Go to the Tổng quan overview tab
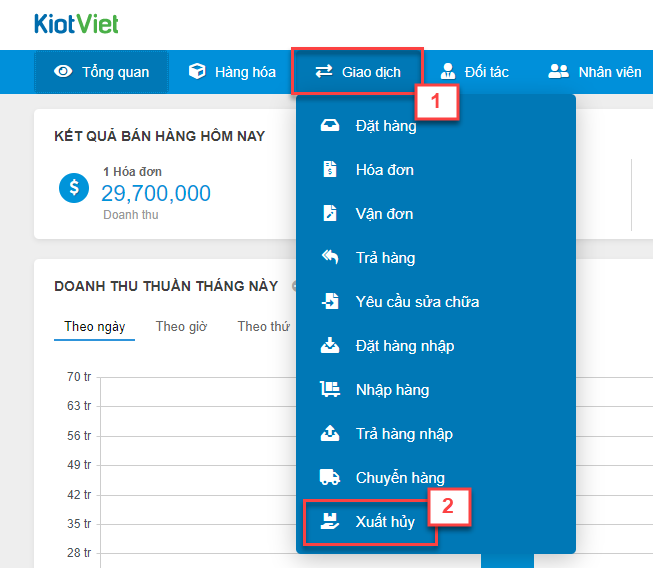653x568 pixels. tap(102, 72)
